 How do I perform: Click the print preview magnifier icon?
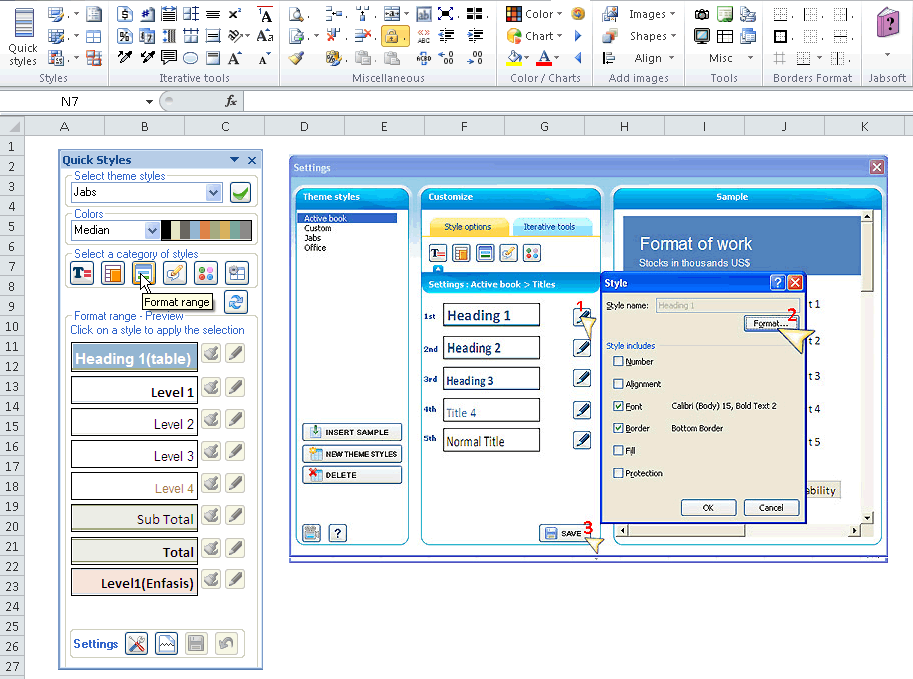click(296, 14)
